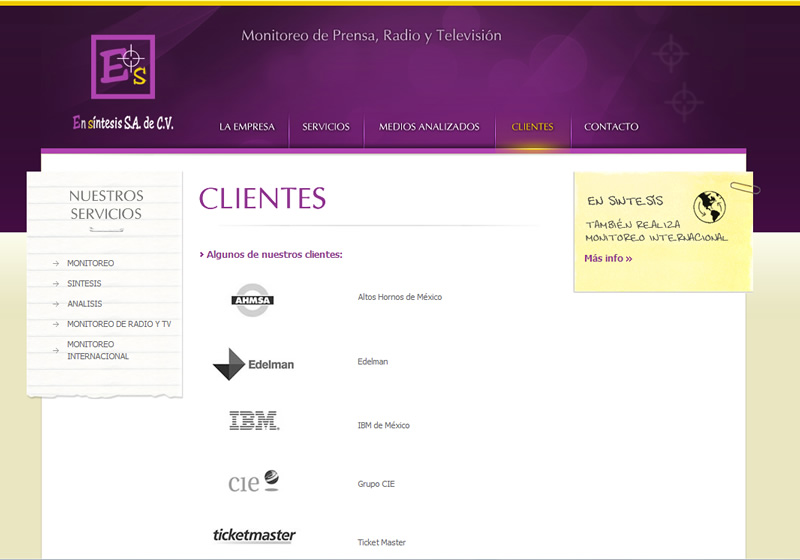Open the La Empresa menu item
The height and width of the screenshot is (560, 800).
(247, 127)
